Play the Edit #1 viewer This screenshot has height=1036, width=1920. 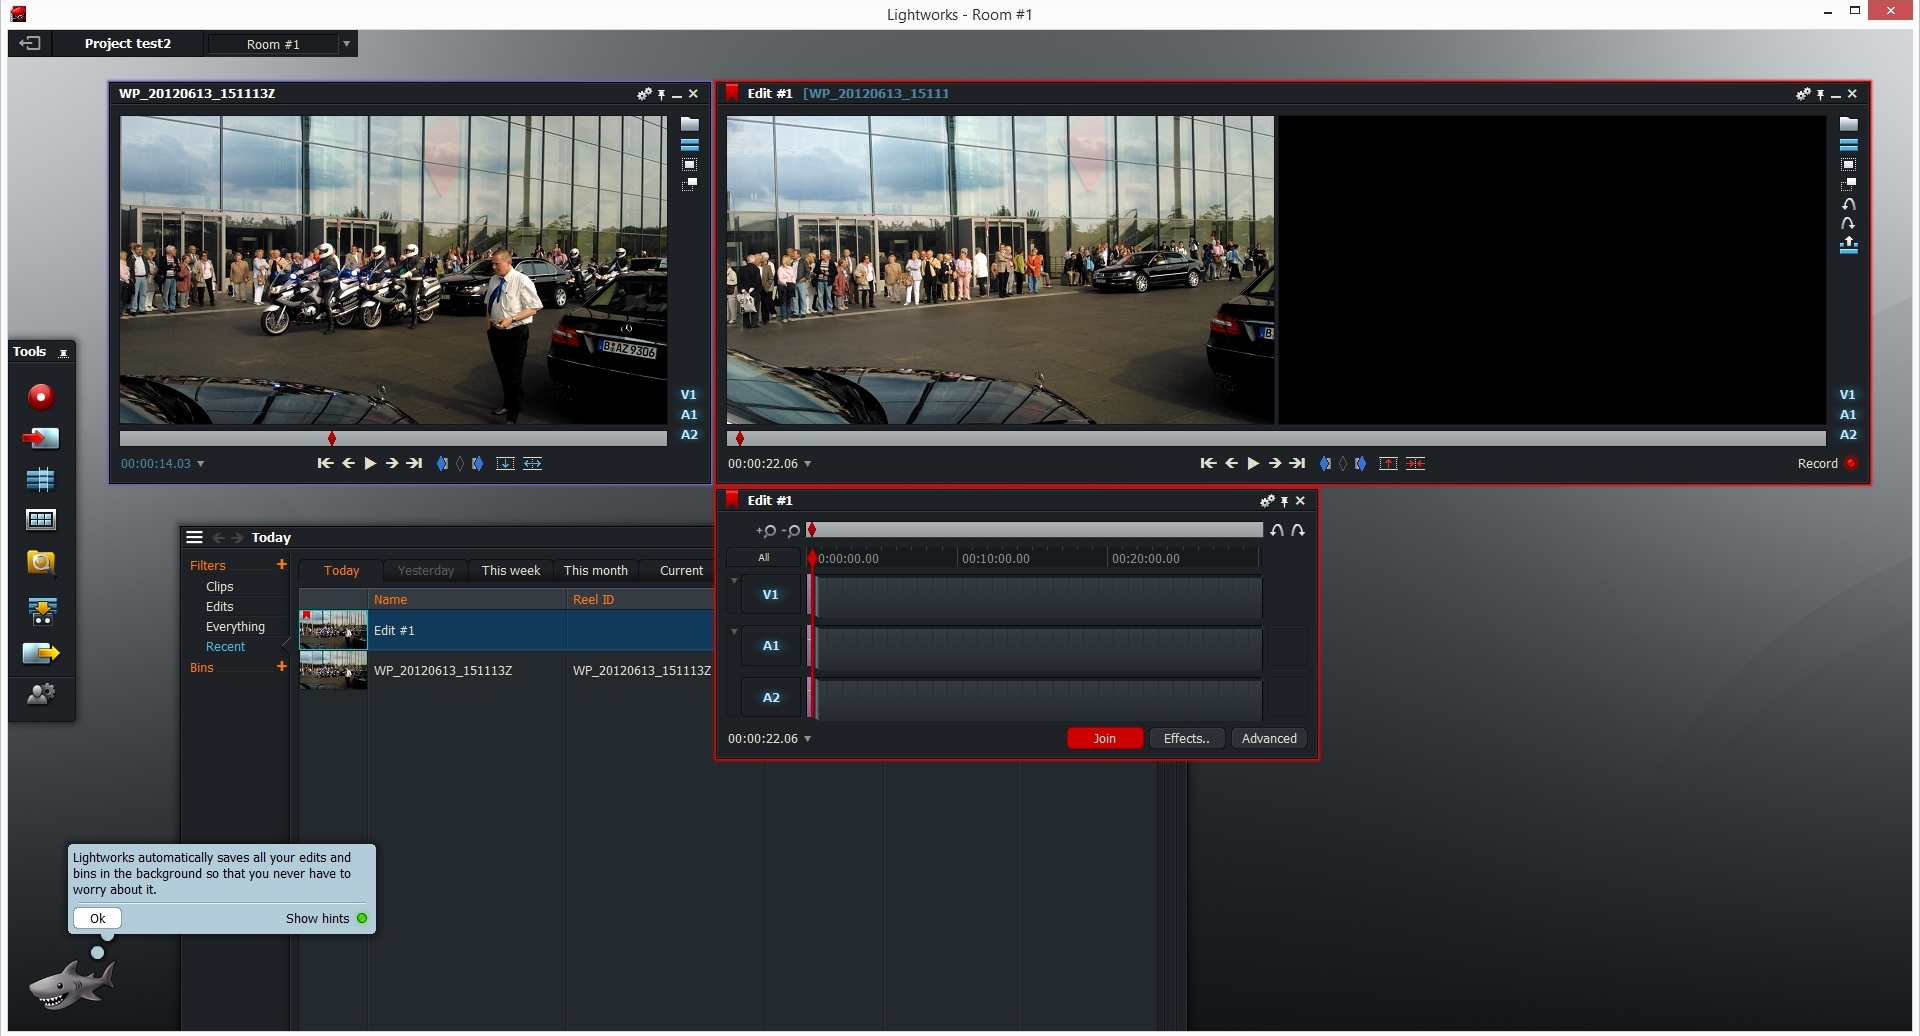pos(1253,463)
